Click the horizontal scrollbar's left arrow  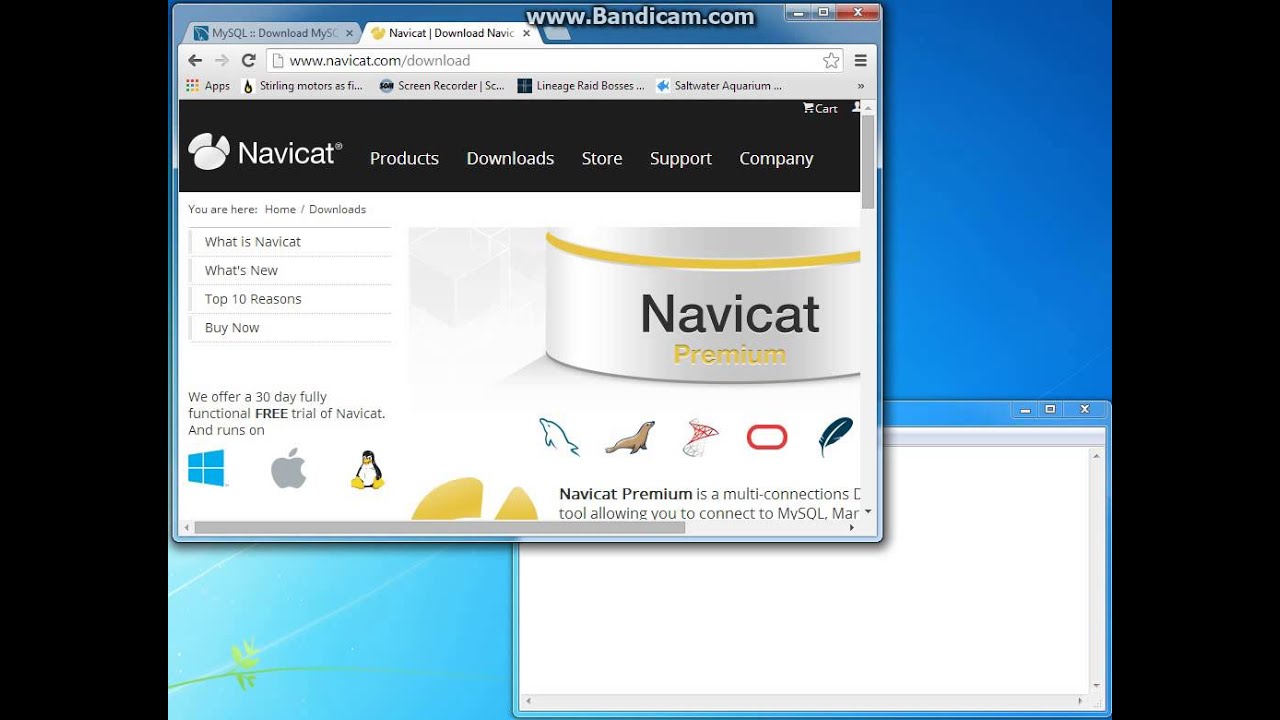[186, 527]
